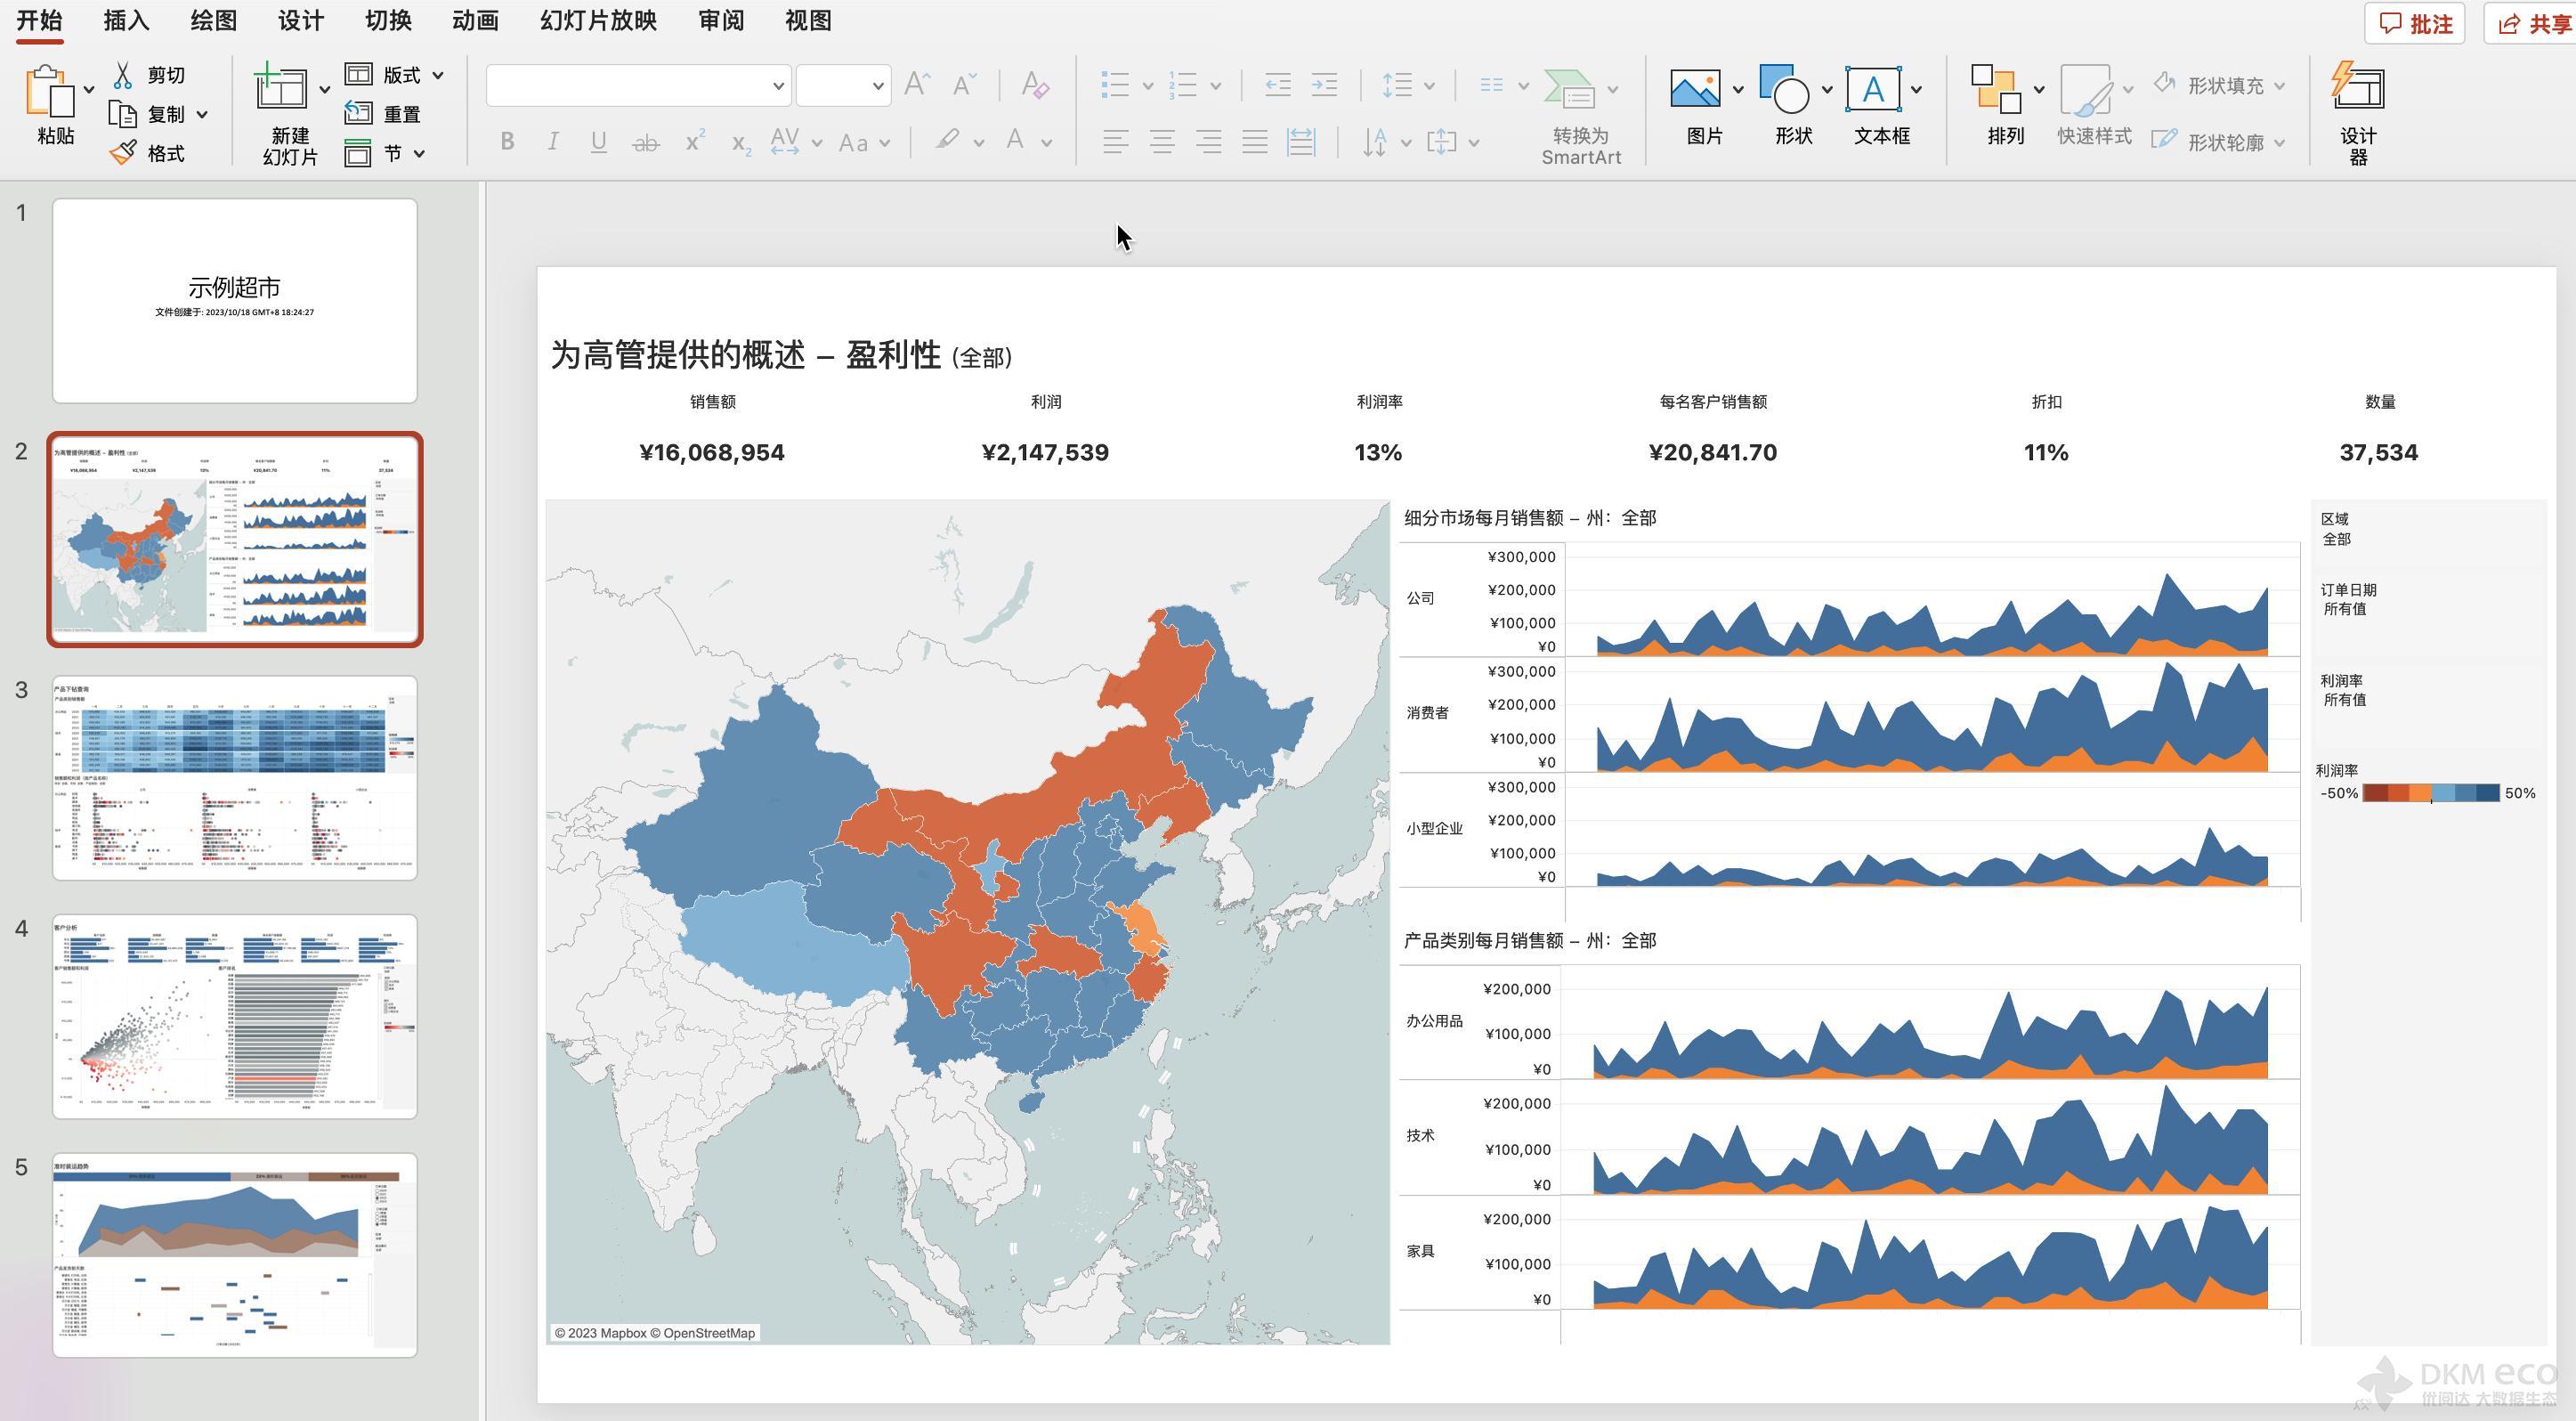
Task: Switch to the 视图 ribbon tab
Action: (x=806, y=20)
